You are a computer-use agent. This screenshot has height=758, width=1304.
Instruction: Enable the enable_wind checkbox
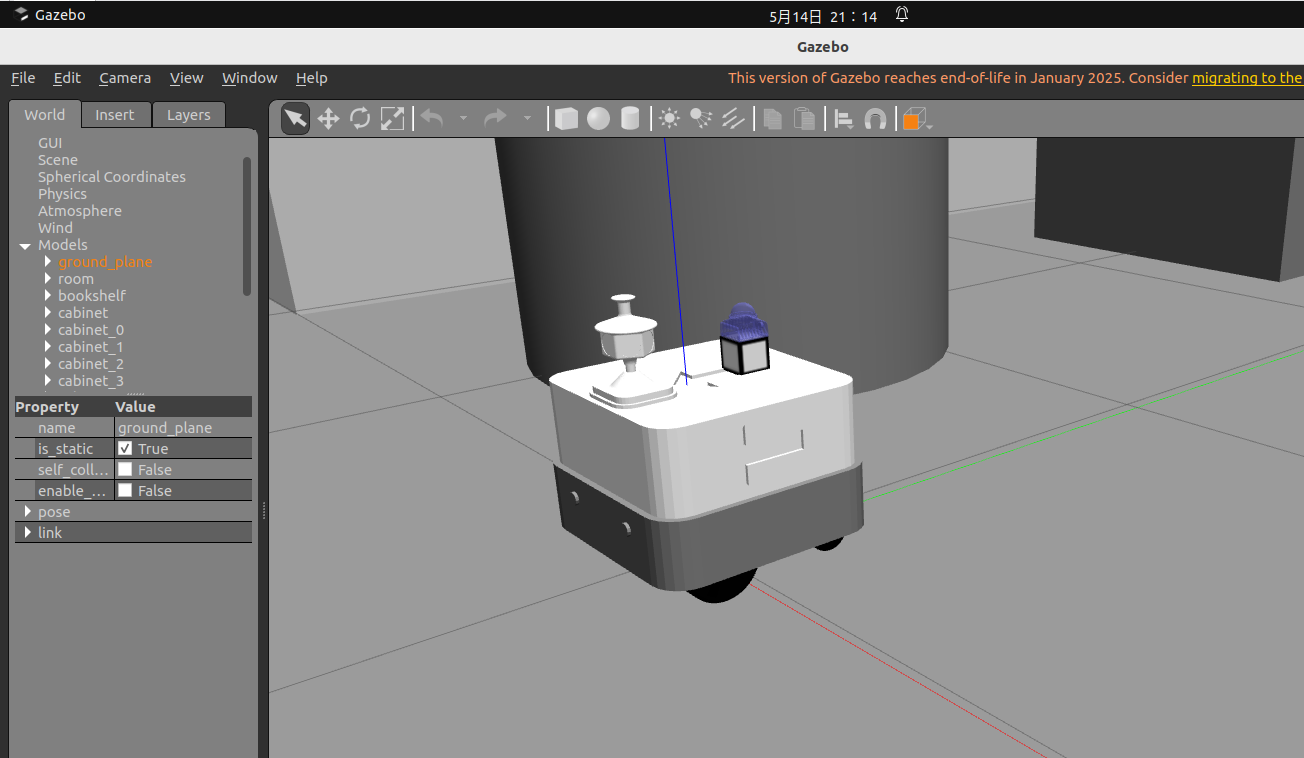tap(125, 491)
